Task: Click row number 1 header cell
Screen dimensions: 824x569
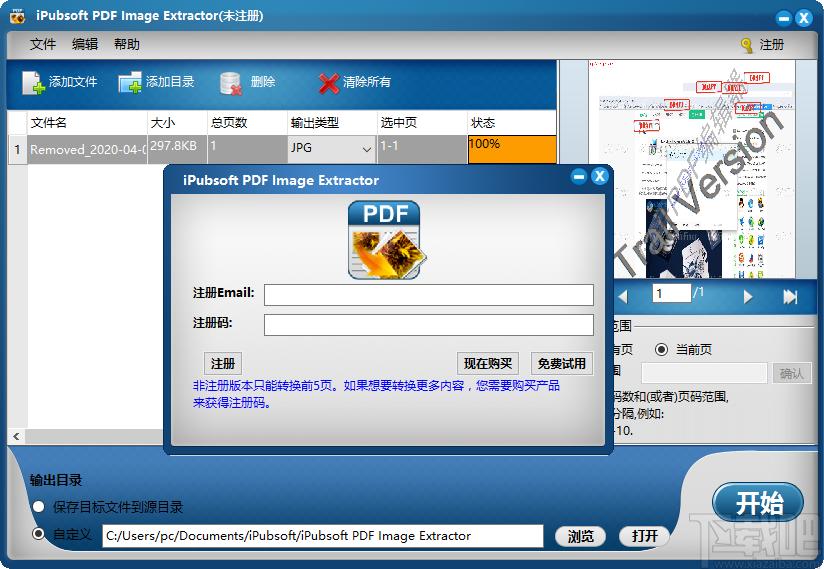Action: coord(17,150)
